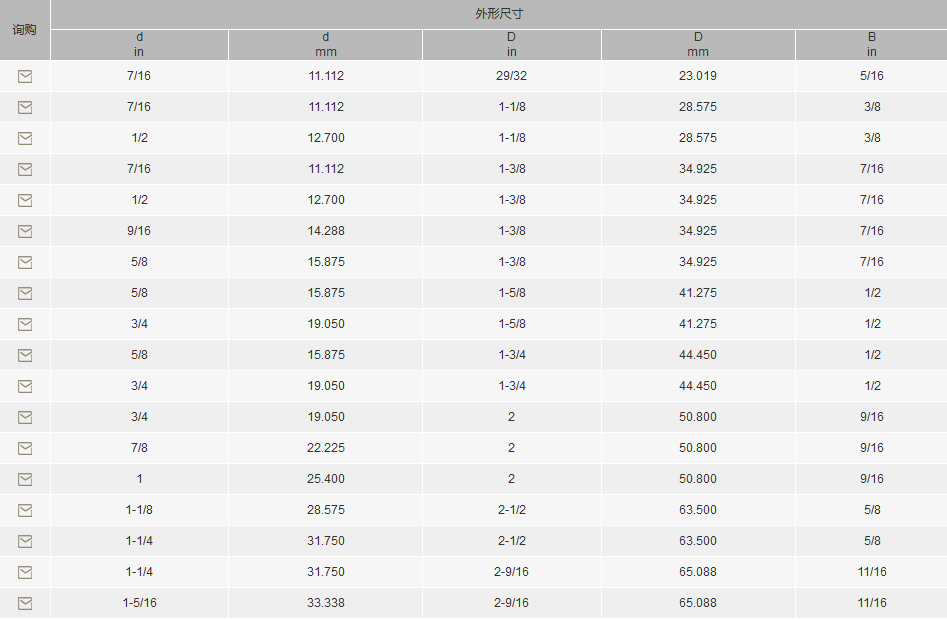This screenshot has width=947, height=621.
Task: Click the 询购 column header
Action: [x=25, y=30]
